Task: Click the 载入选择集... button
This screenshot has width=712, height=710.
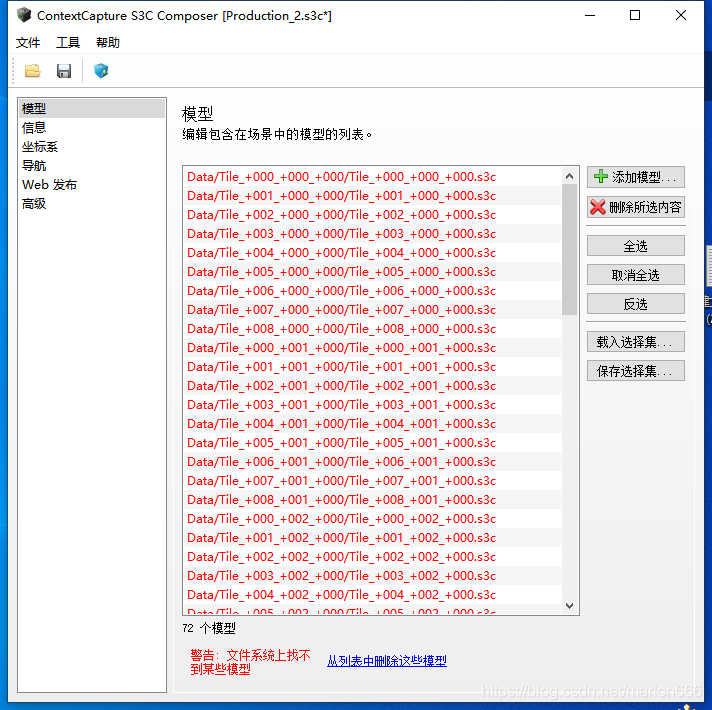Action: 635,342
